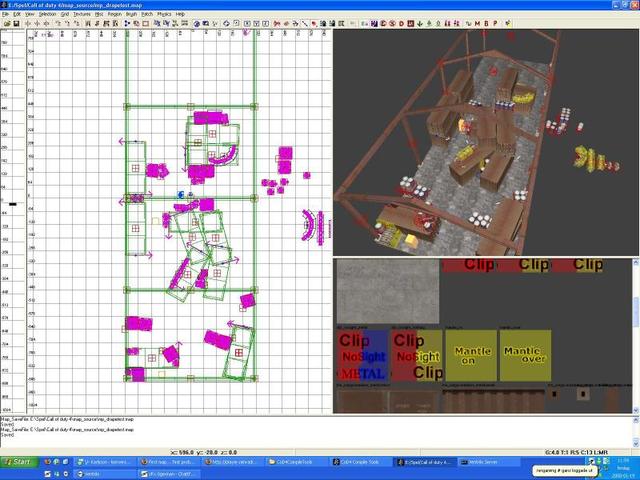Click texture browser scroll down arrow
This screenshot has height=480, width=640.
click(x=636, y=410)
